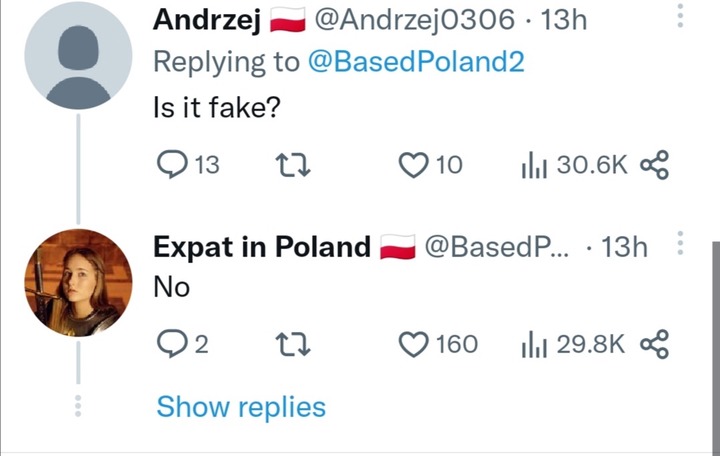Screen dimensions: 720x456
Task: Expand Show replies link
Action: pos(241,407)
